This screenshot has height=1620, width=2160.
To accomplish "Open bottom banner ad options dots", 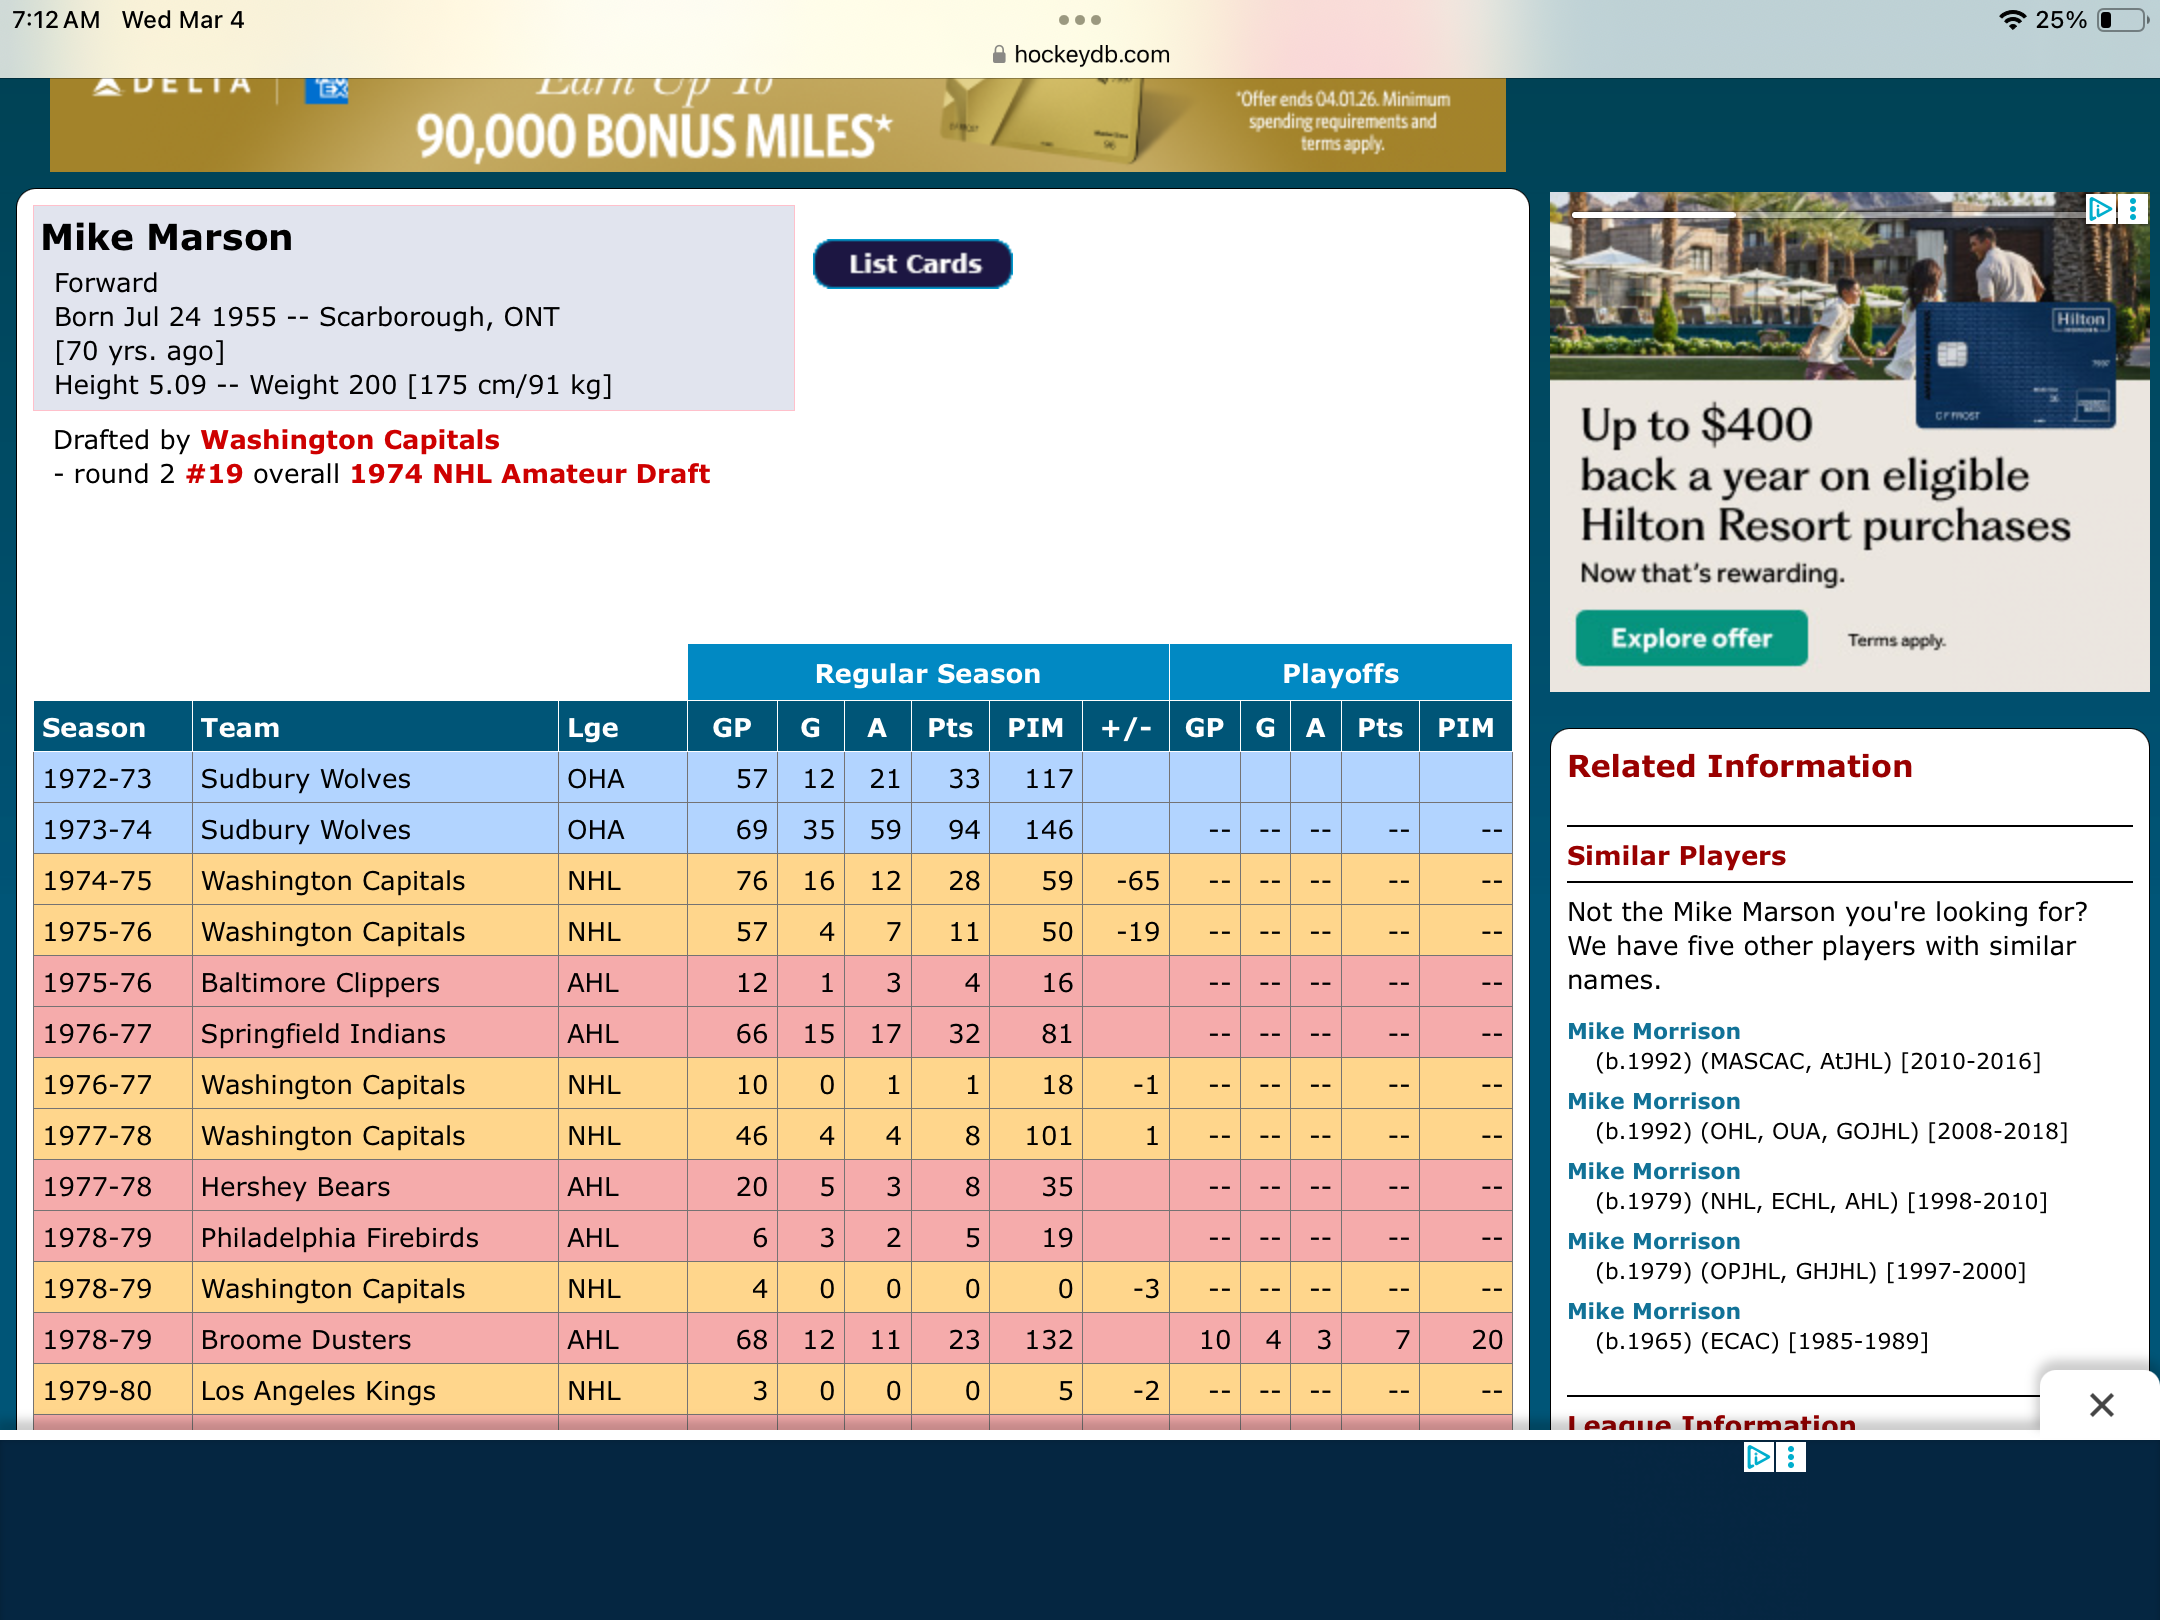I will coord(1791,1457).
